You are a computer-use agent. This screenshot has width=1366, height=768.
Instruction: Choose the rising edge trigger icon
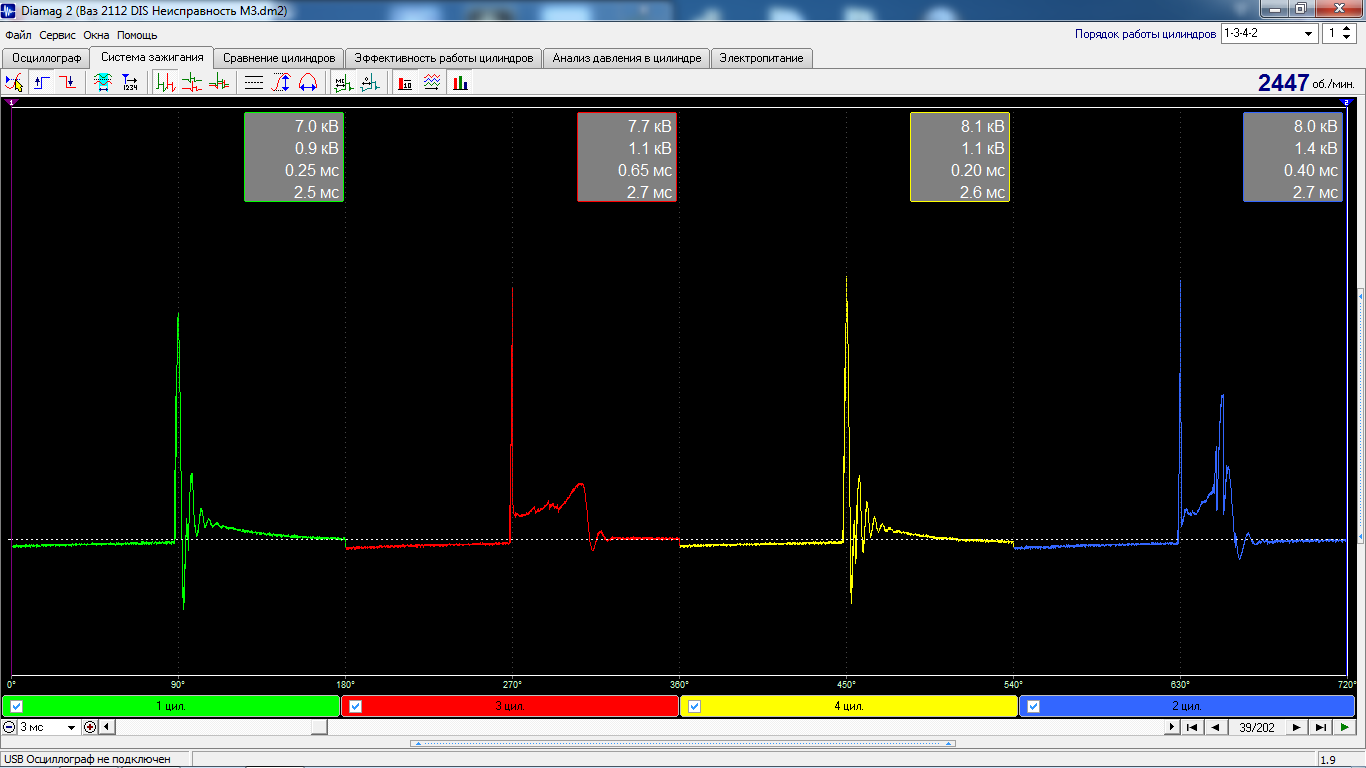pyautogui.click(x=42, y=83)
